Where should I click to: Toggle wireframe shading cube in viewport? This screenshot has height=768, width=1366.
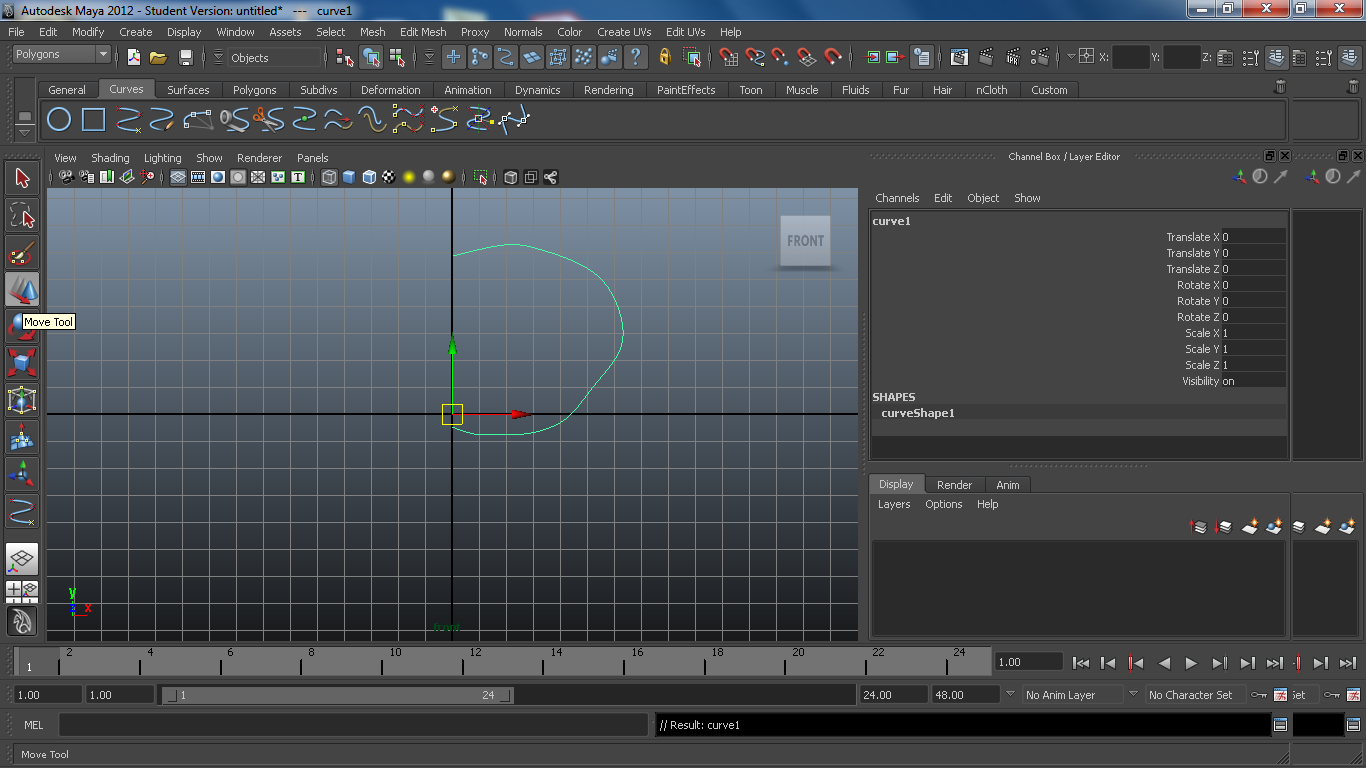[x=329, y=177]
